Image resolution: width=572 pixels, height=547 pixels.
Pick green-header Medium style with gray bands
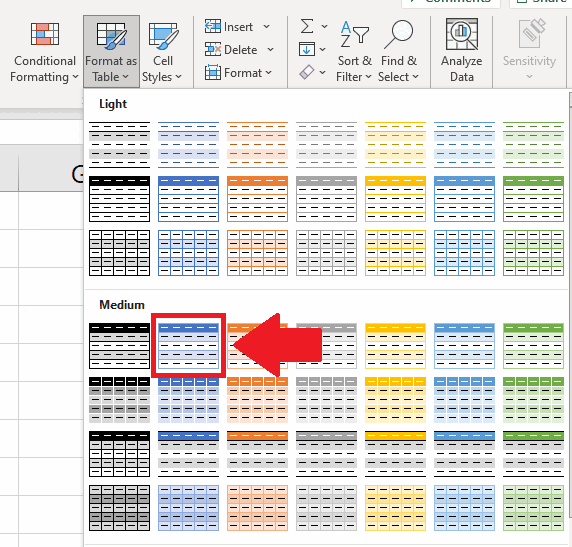tap(533, 454)
